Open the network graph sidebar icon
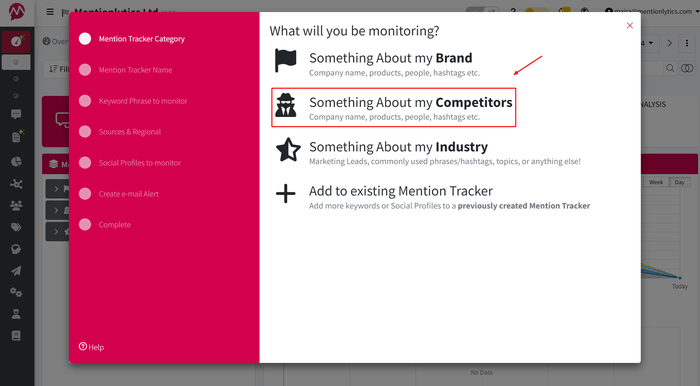Image resolution: width=700 pixels, height=386 pixels. [16, 183]
